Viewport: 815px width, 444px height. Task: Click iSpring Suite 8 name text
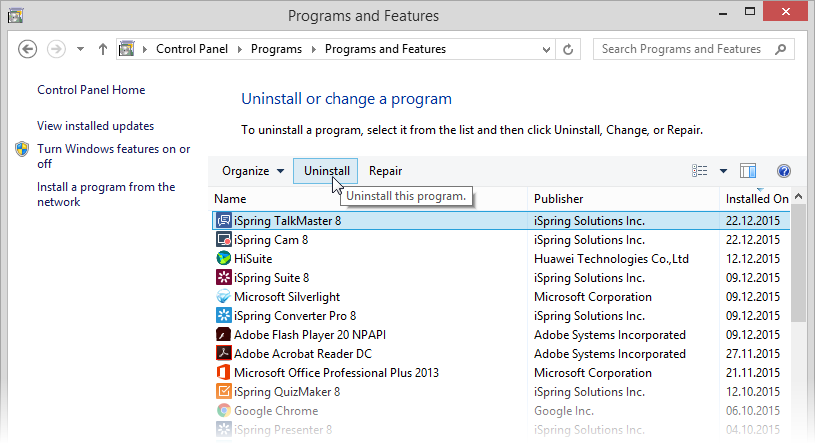point(271,278)
